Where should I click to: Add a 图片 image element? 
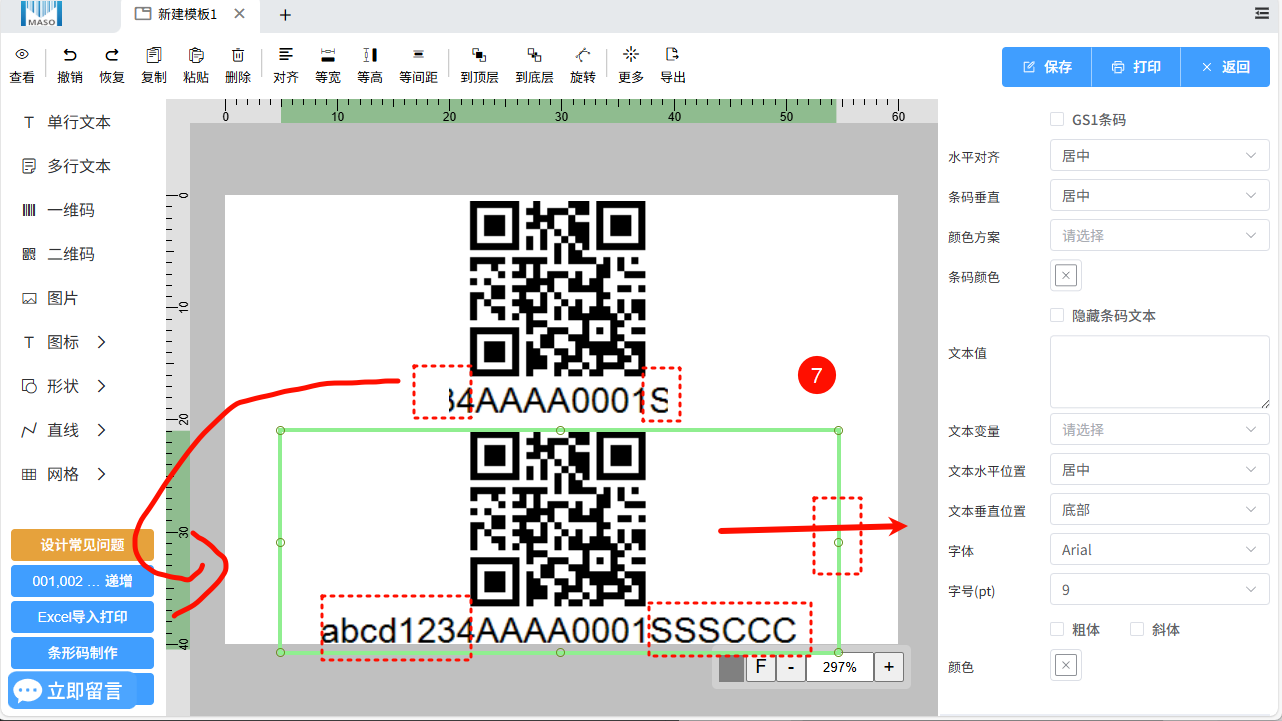click(x=50, y=298)
